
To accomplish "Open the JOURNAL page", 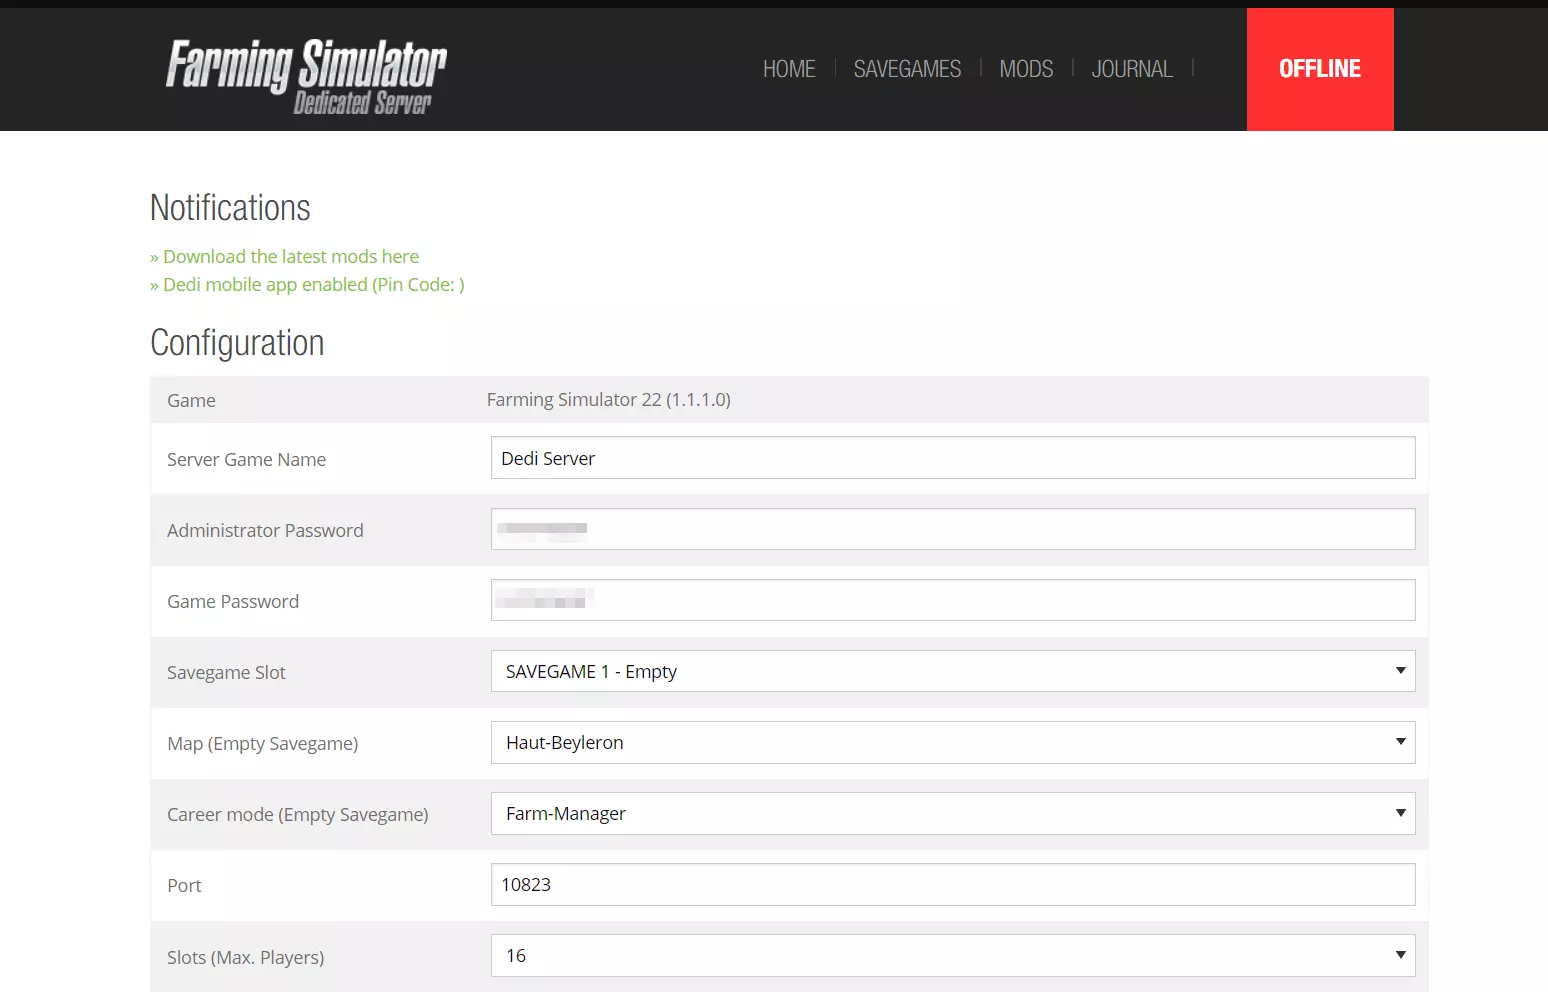I will [x=1131, y=69].
